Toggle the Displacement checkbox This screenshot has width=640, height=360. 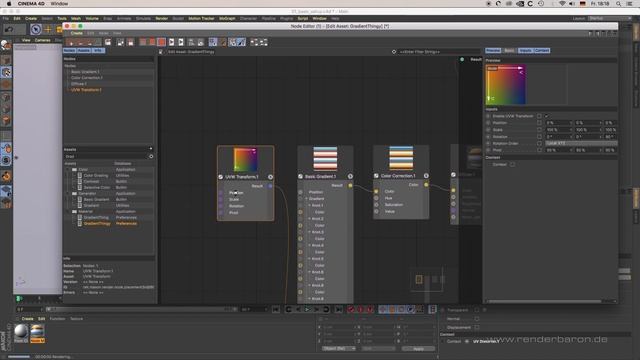(x=477, y=327)
